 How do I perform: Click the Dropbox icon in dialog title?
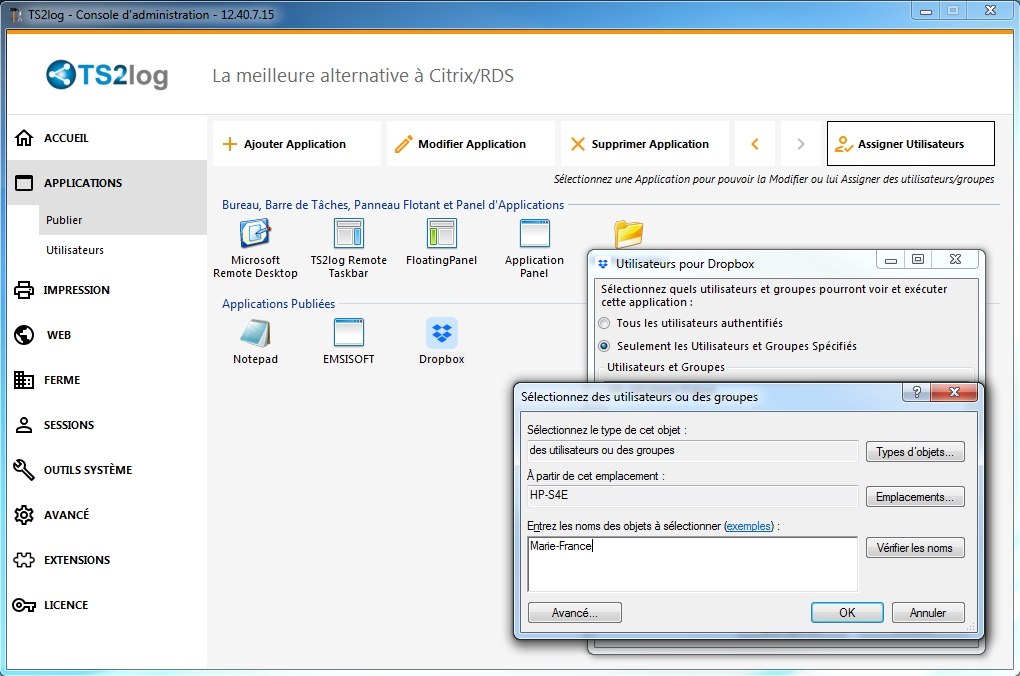(603, 264)
